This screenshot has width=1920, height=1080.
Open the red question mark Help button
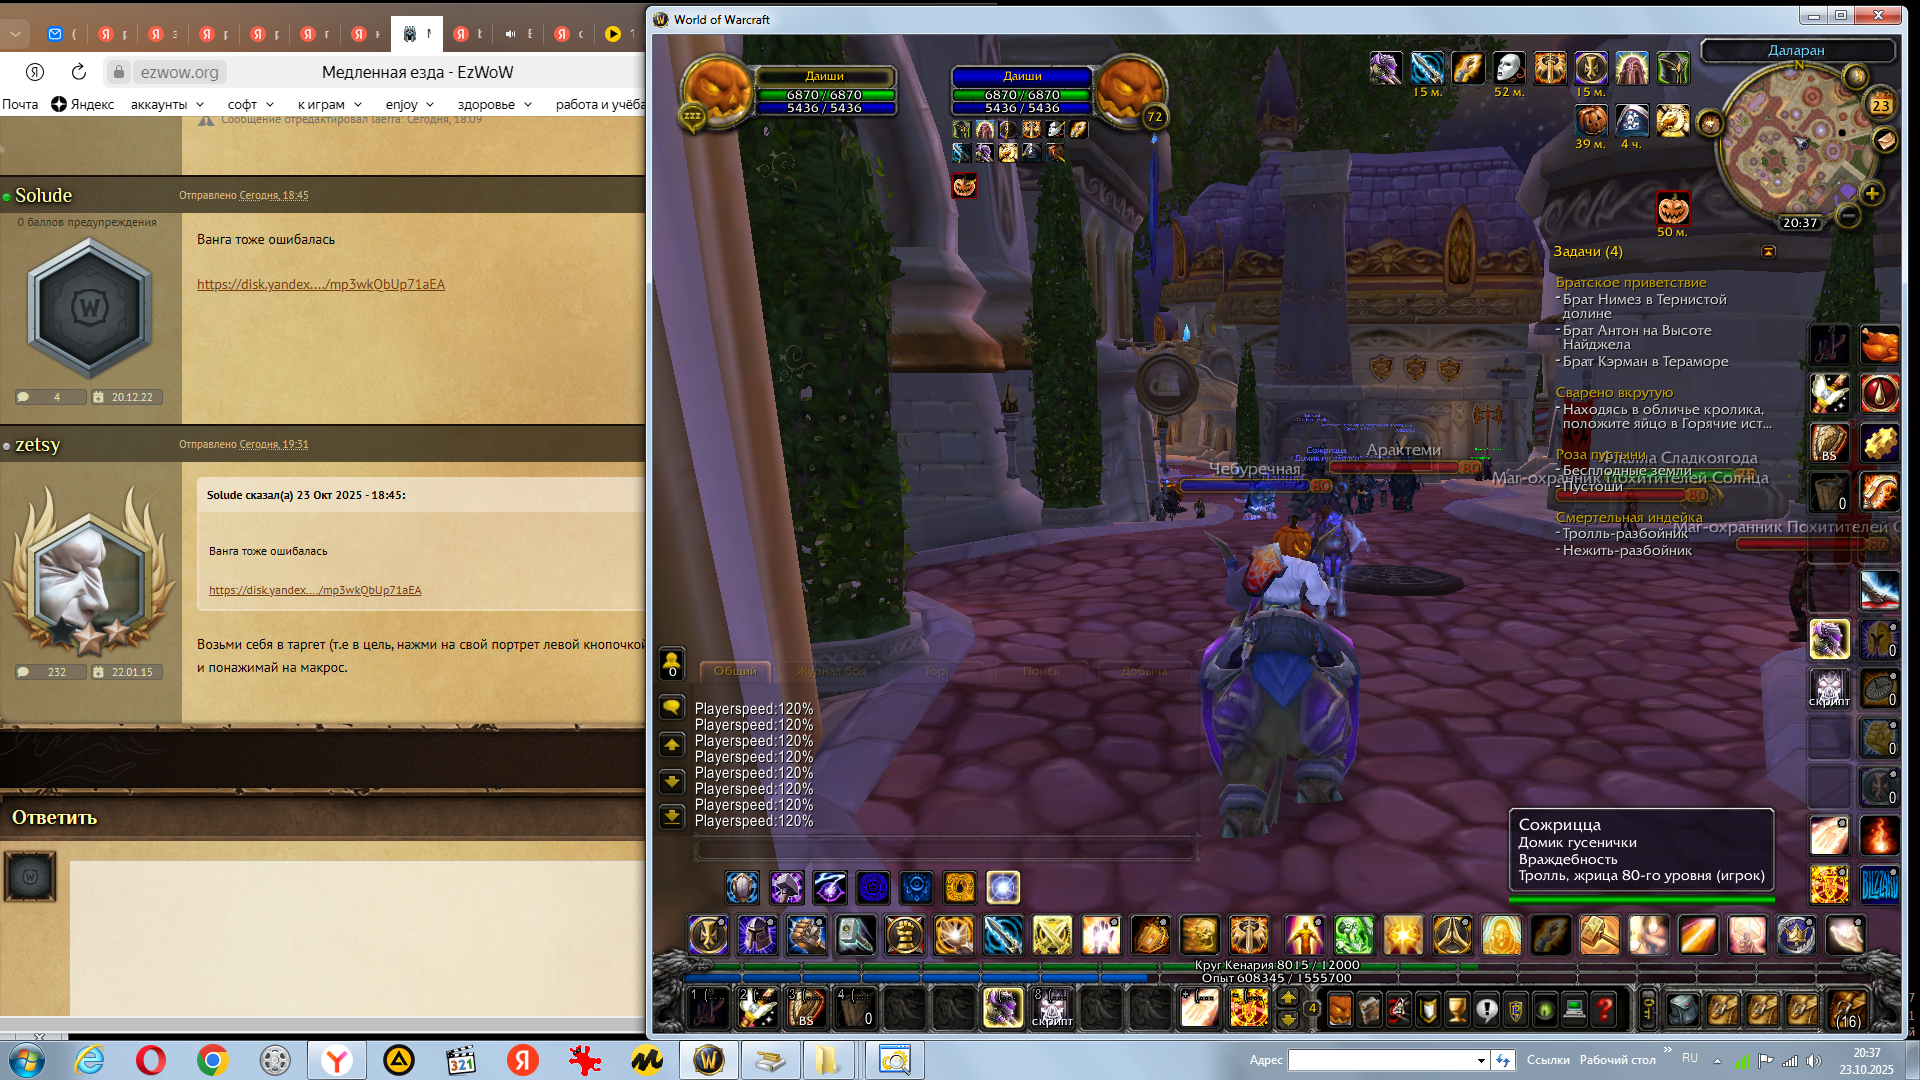(x=1604, y=1009)
